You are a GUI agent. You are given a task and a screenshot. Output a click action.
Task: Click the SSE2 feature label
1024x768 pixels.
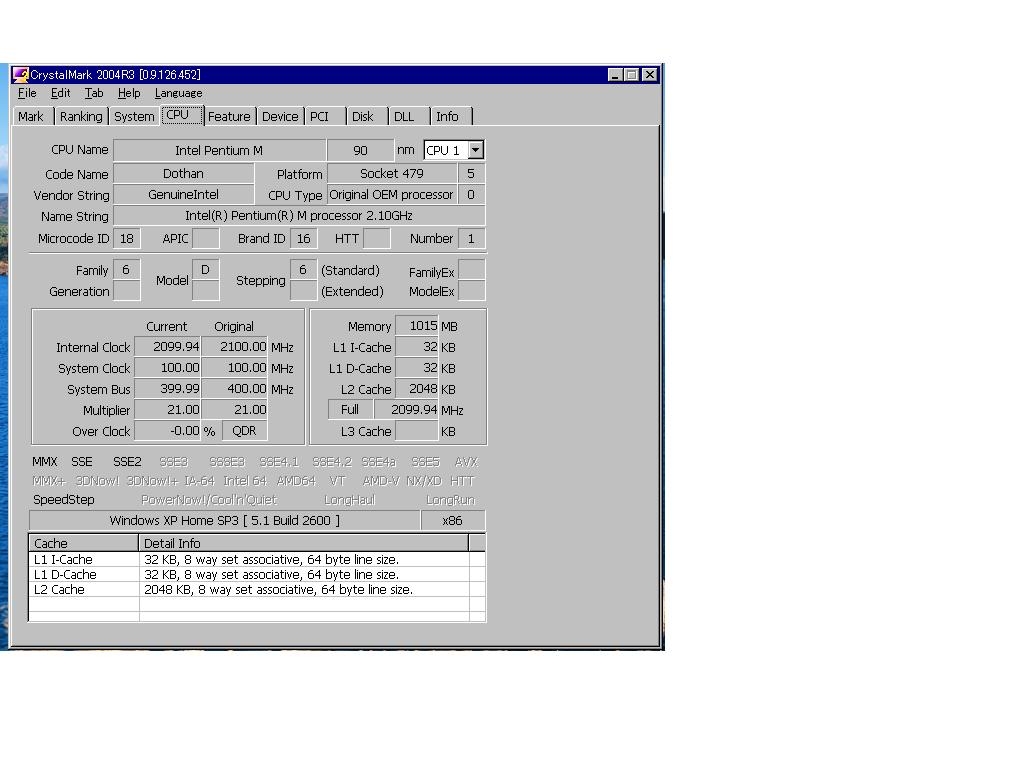pos(127,462)
